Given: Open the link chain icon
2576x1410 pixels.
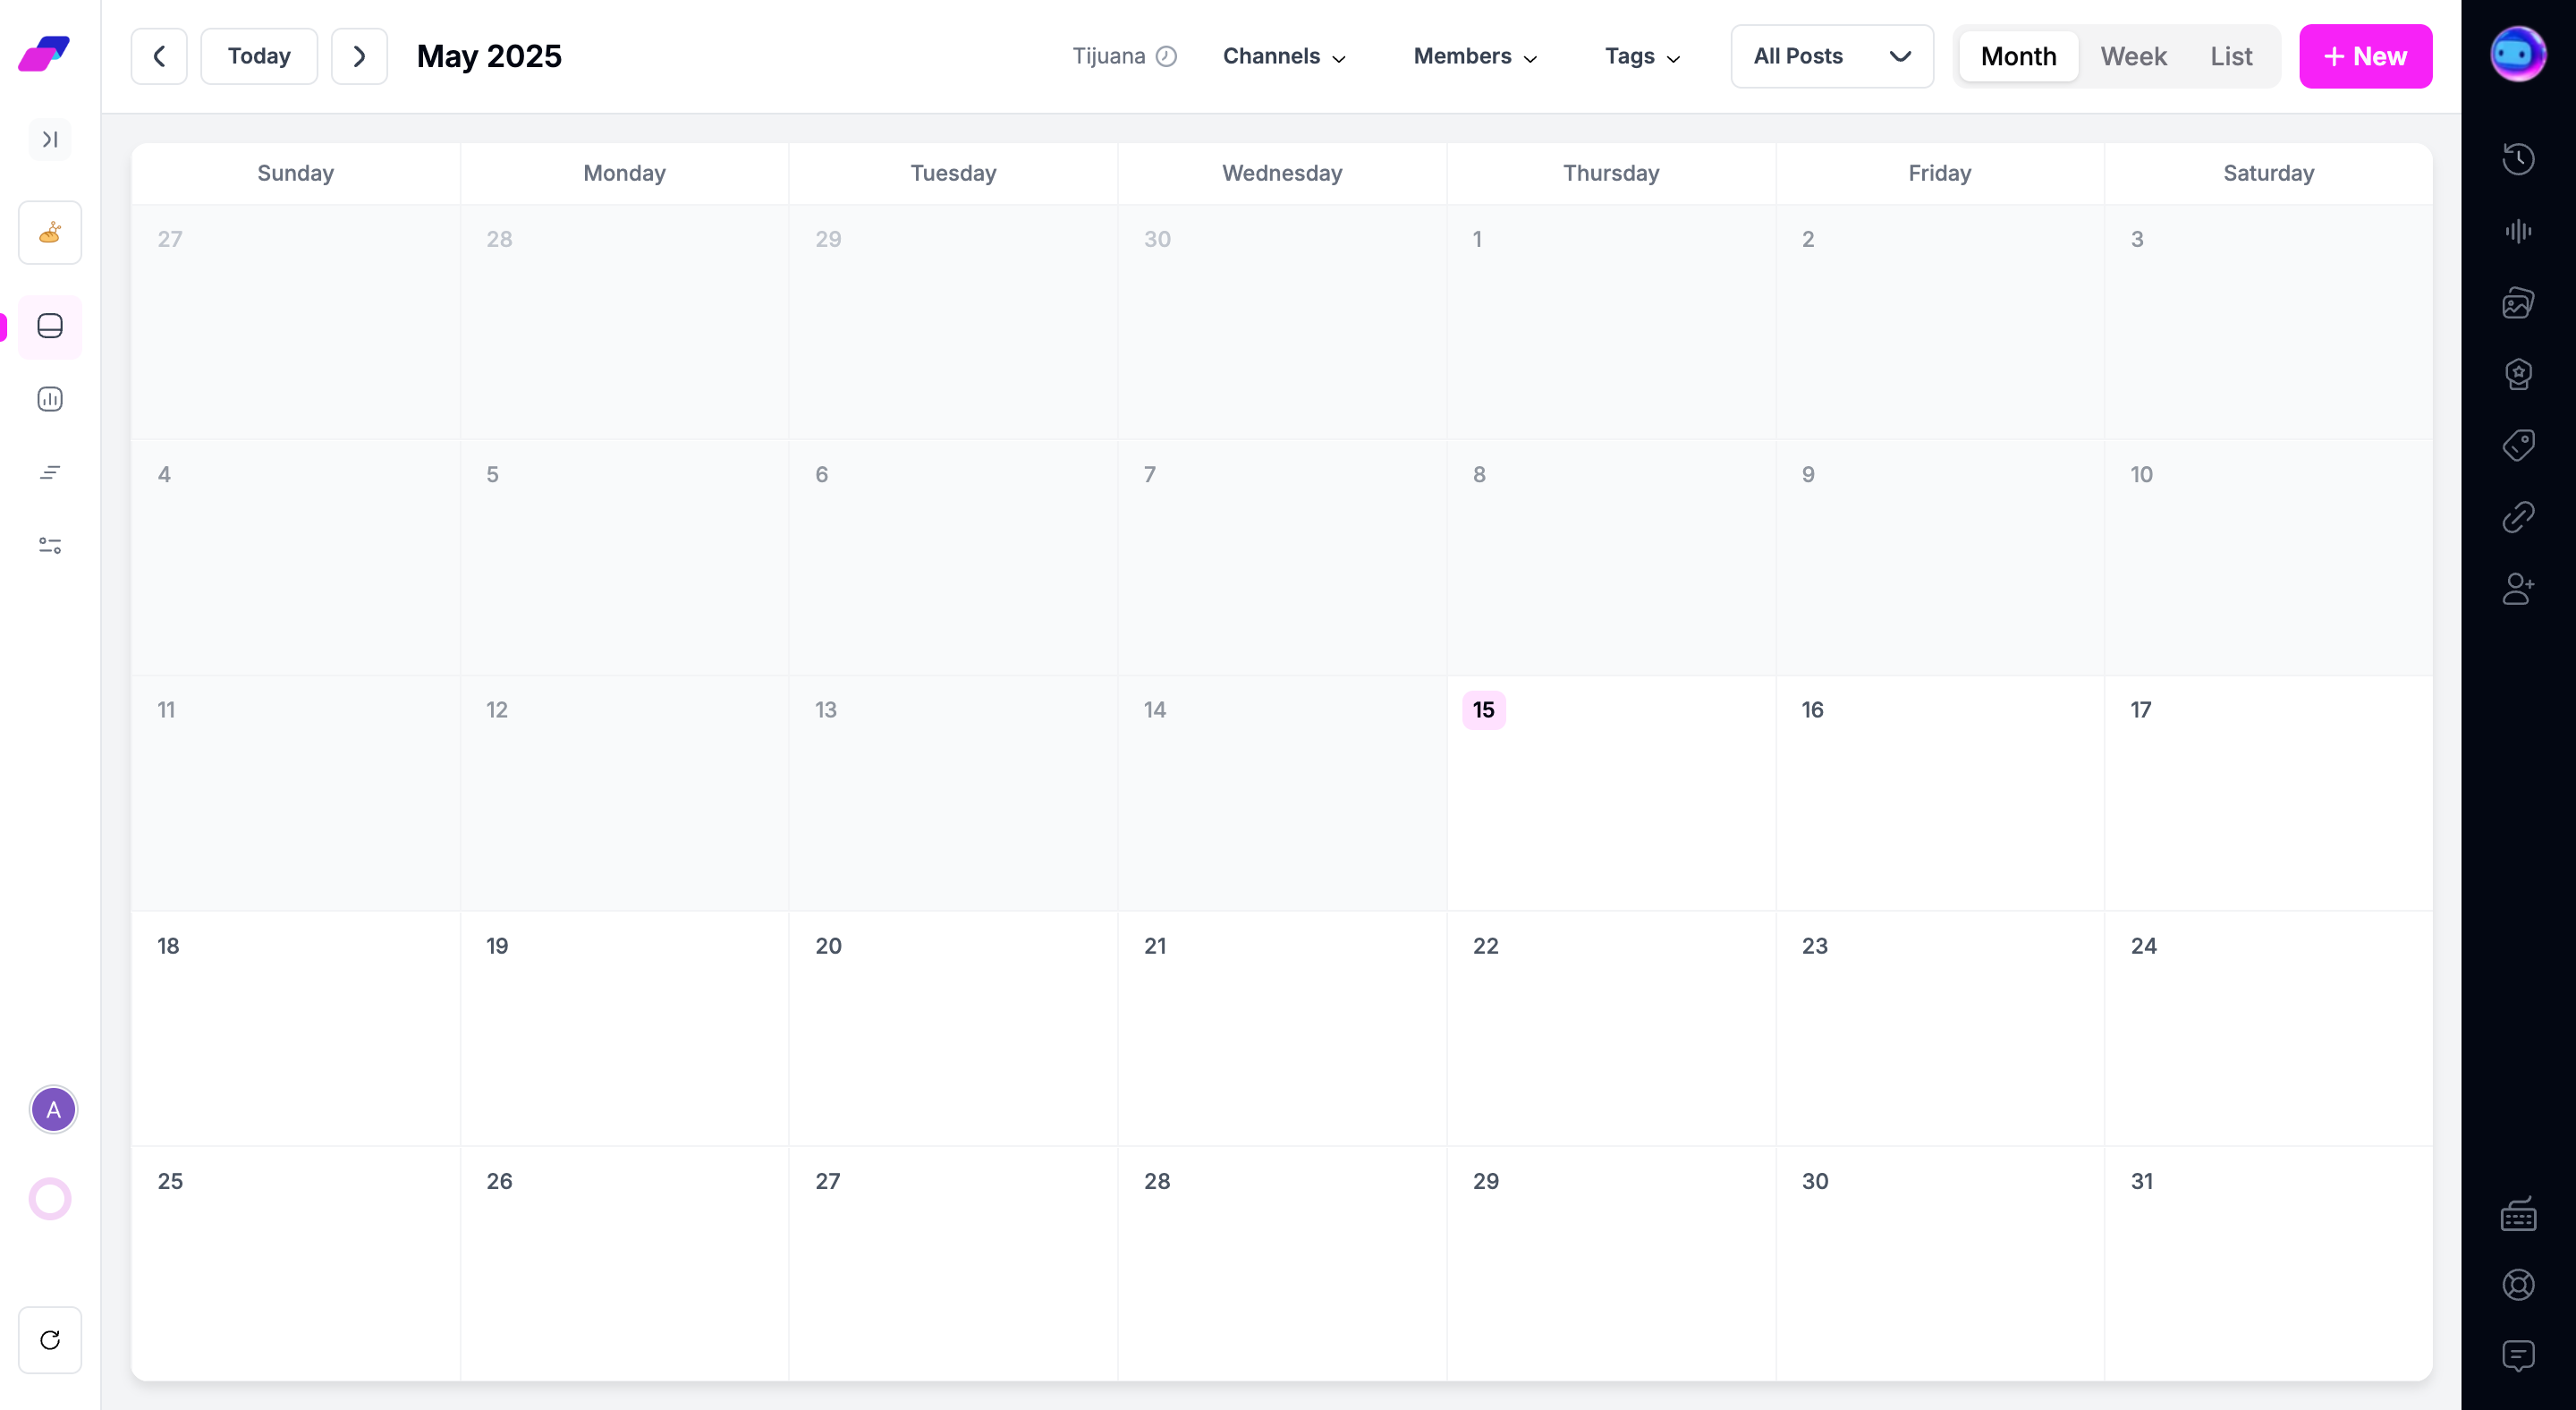Looking at the screenshot, I should click(2518, 517).
